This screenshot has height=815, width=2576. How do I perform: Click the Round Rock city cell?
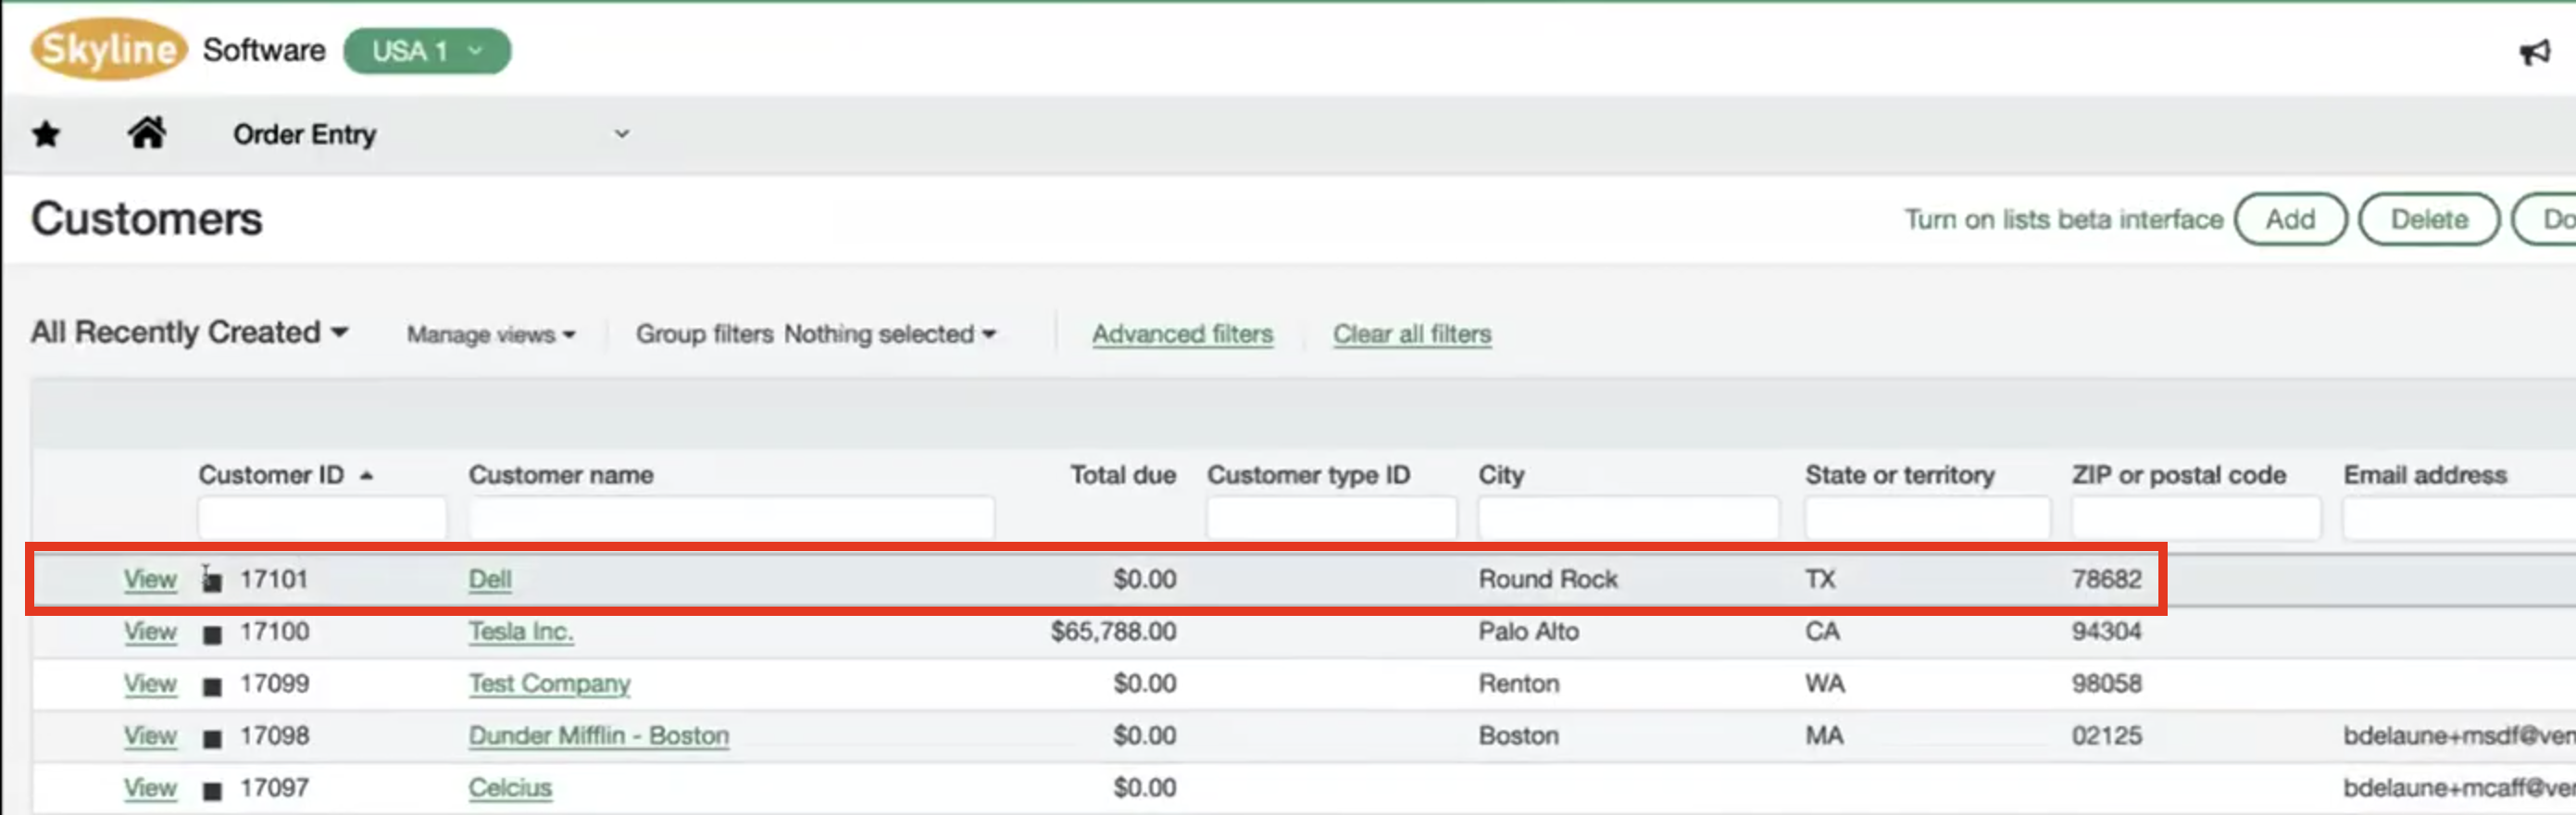(x=1547, y=579)
